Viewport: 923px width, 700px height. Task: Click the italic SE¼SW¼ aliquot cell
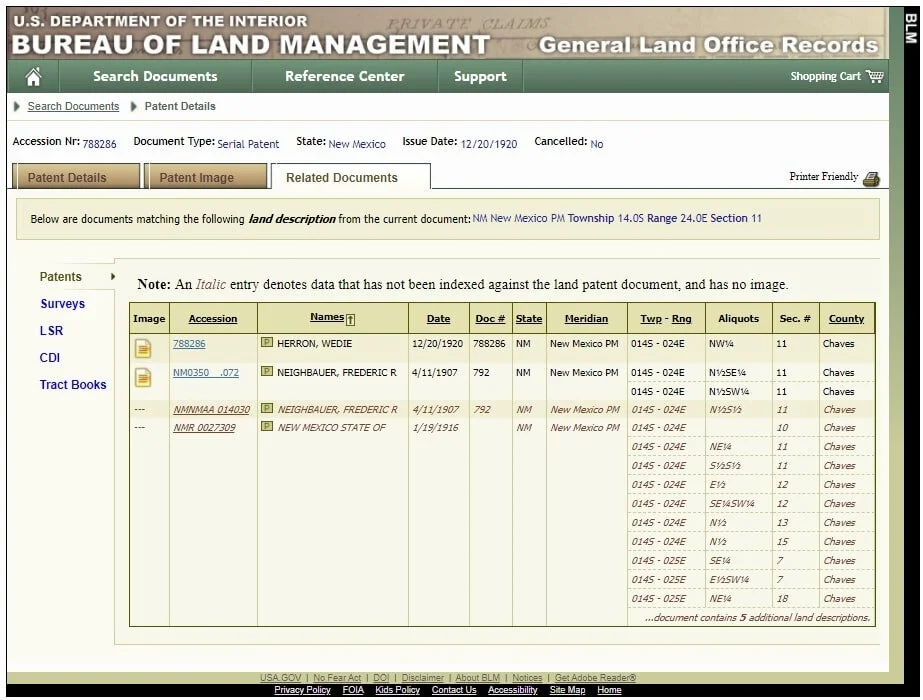[732, 504]
